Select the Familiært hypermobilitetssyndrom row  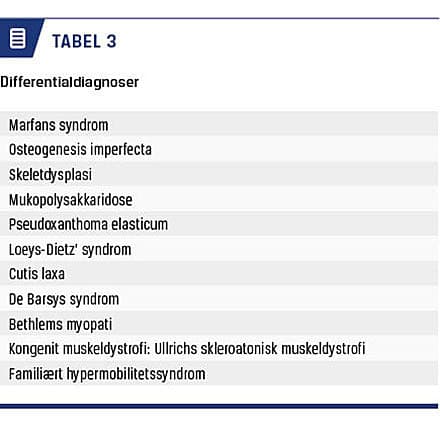click(219, 373)
